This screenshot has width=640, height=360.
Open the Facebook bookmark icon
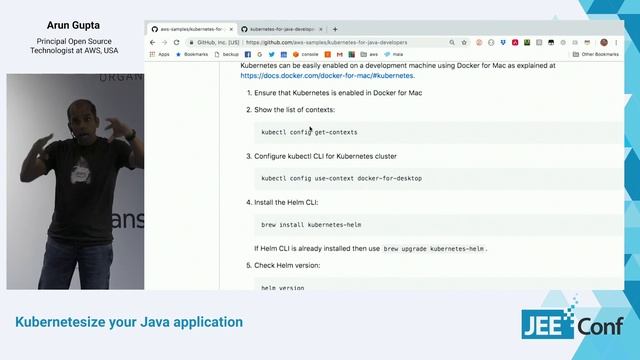248,54
